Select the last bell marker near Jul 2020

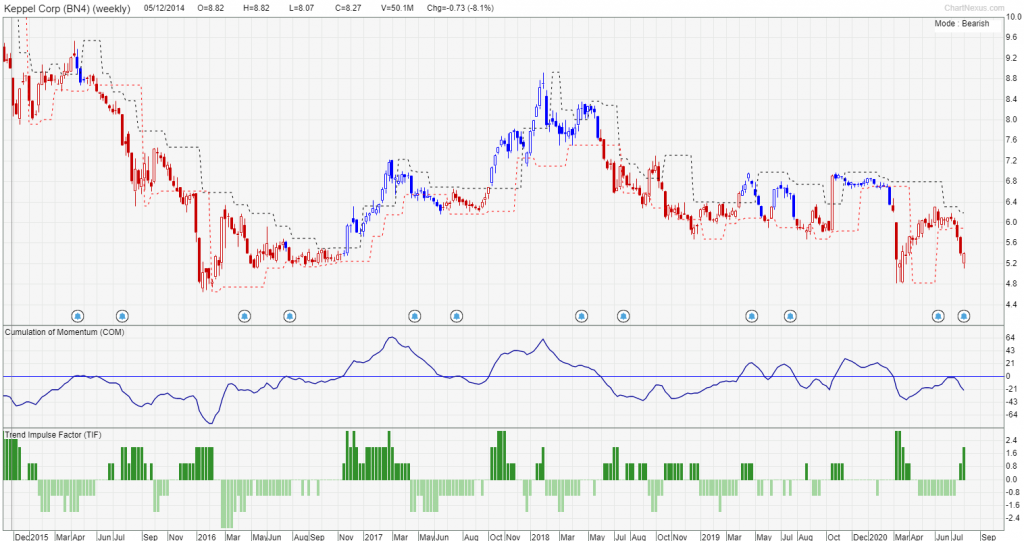click(963, 316)
